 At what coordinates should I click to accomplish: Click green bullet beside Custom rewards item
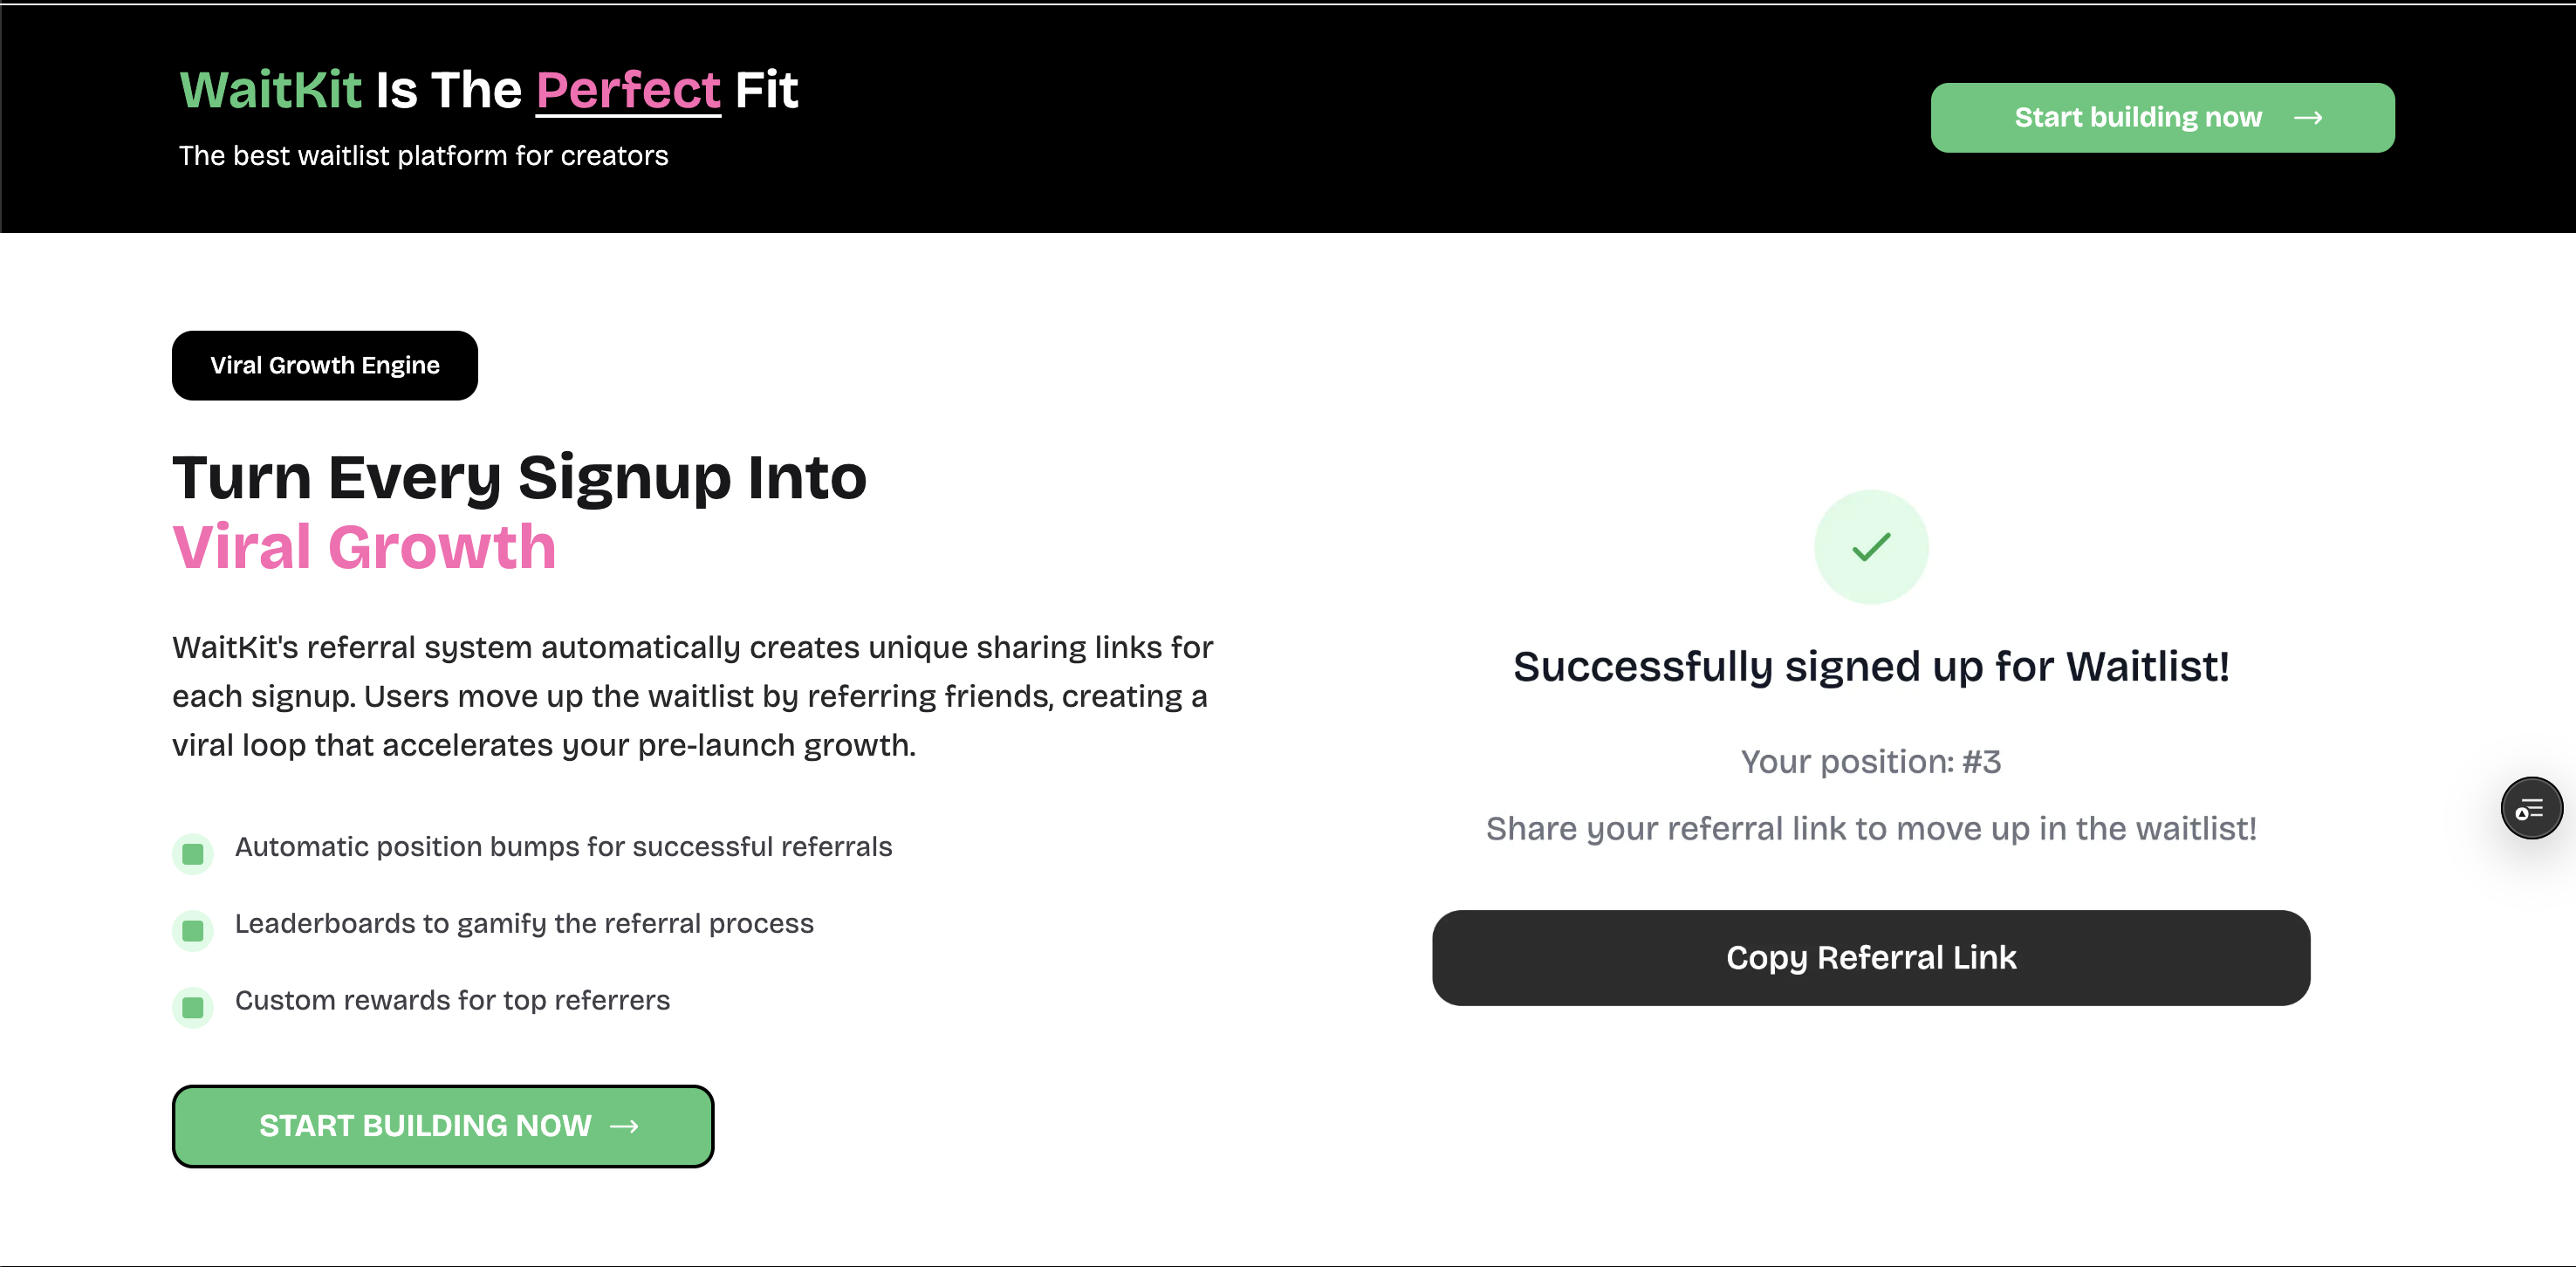193,1007
